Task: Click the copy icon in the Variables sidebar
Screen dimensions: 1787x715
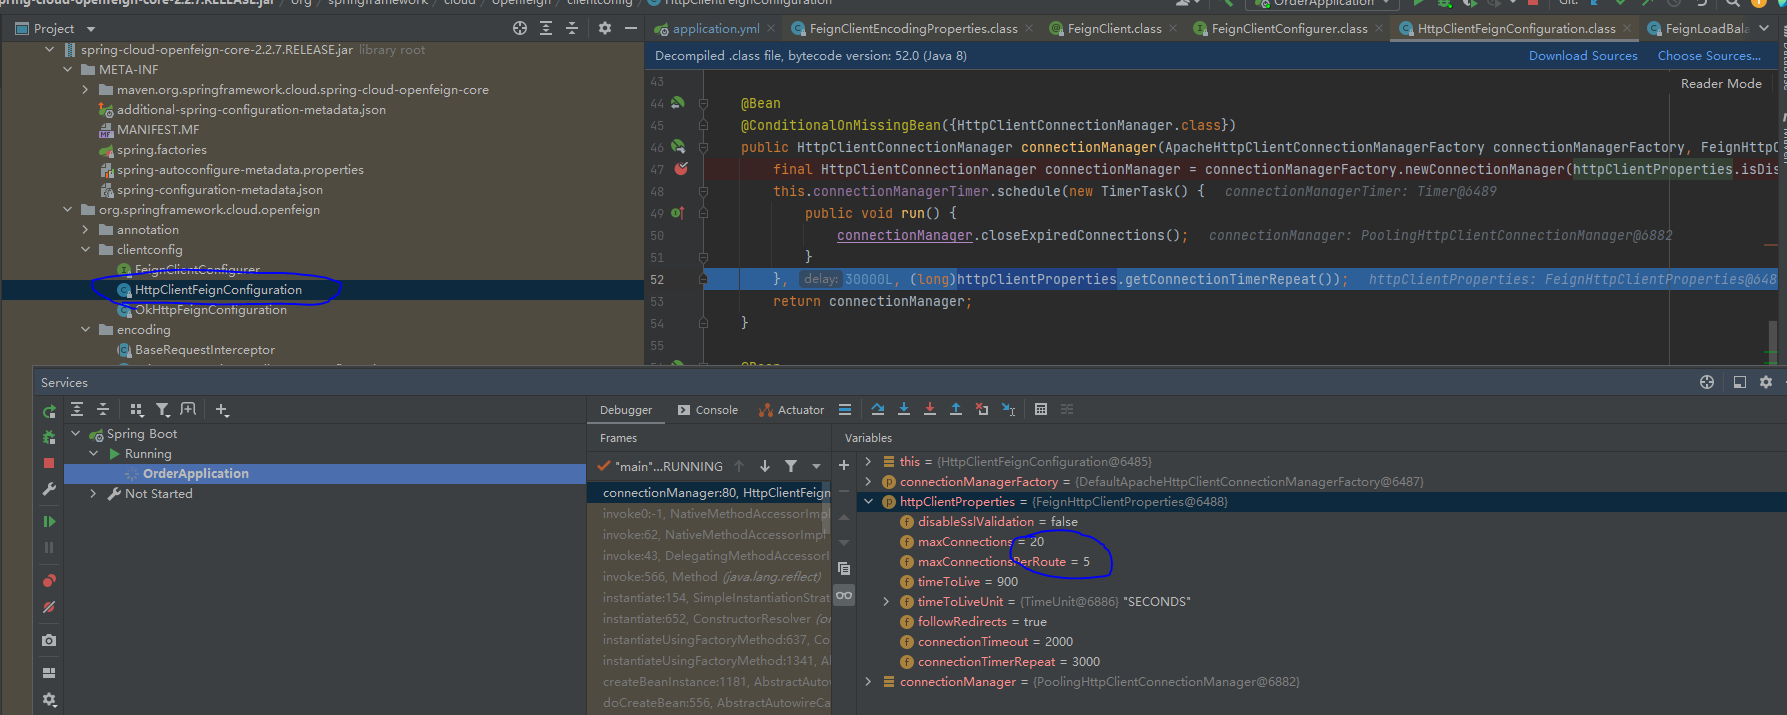Action: 844,568
